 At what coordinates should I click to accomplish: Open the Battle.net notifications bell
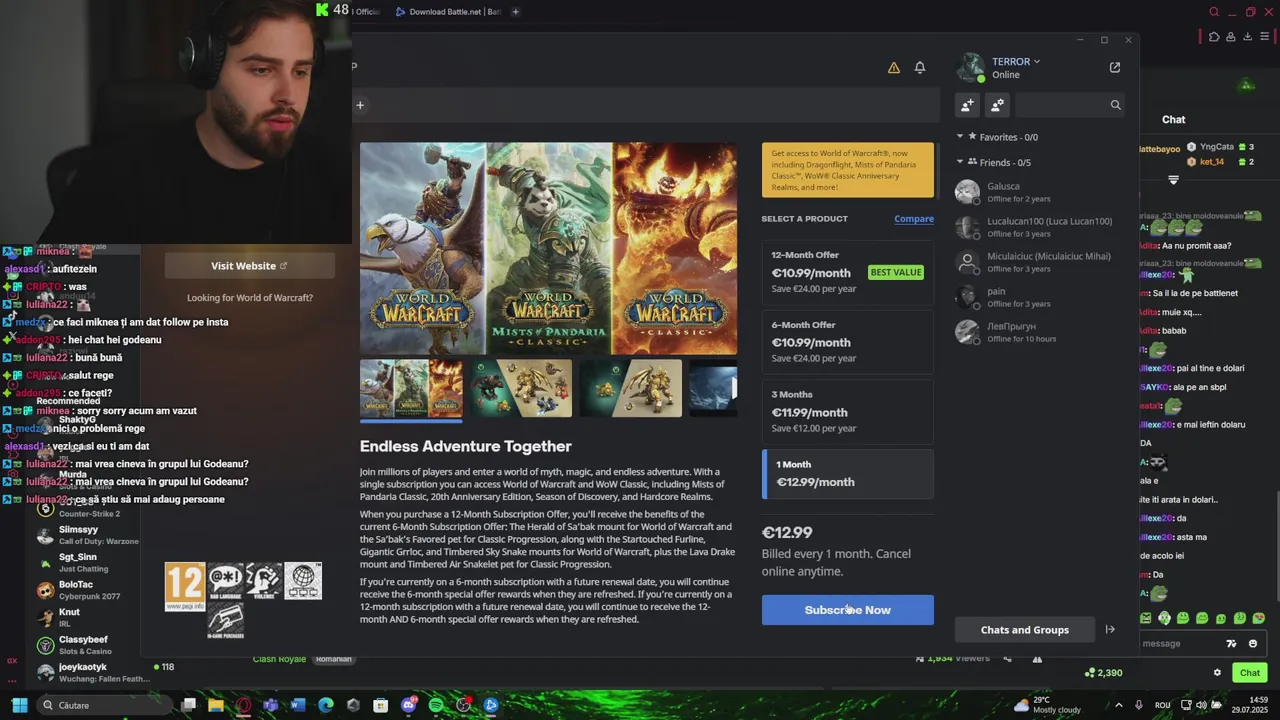coord(920,68)
